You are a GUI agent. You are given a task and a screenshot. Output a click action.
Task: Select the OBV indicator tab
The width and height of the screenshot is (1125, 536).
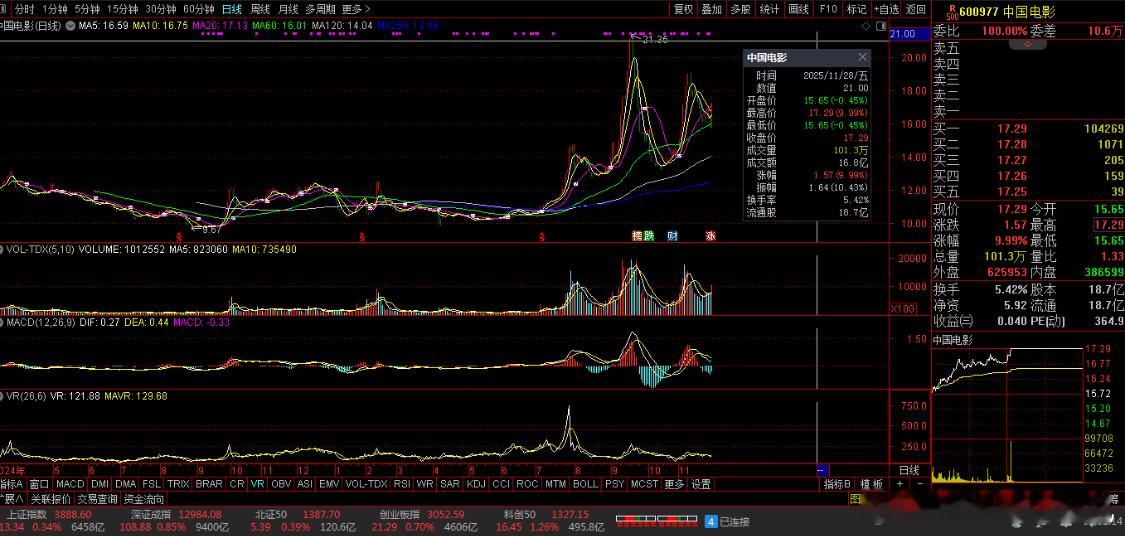pyautogui.click(x=282, y=484)
